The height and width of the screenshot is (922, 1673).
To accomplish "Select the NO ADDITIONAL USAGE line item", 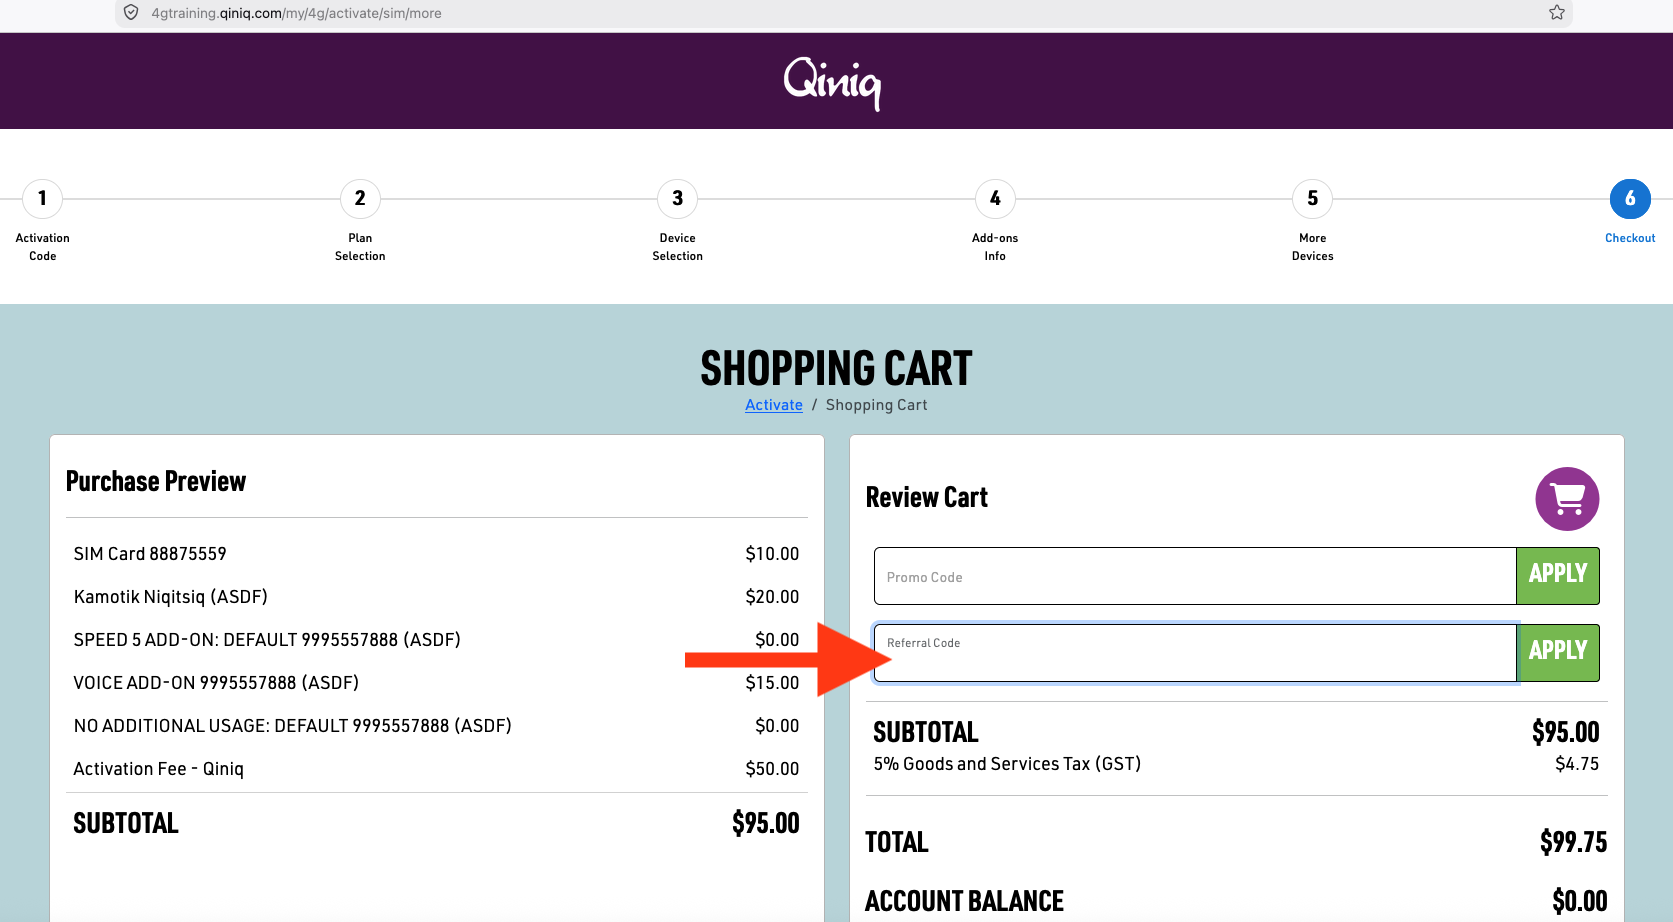I will 436,726.
